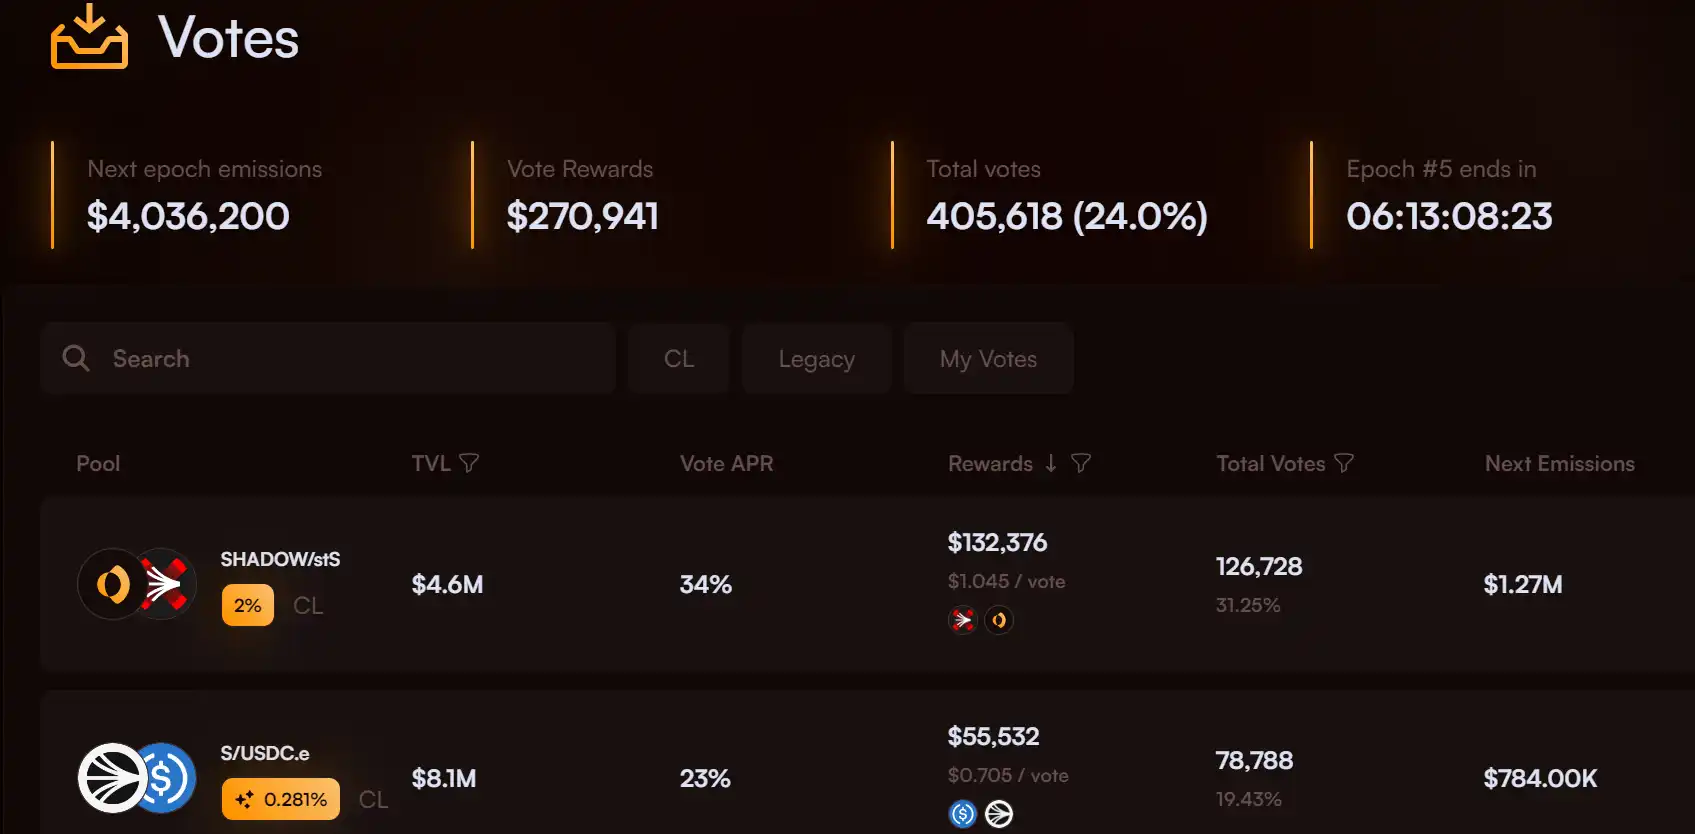This screenshot has height=834, width=1695.
Task: Toggle the CL pool filter
Action: pos(679,358)
